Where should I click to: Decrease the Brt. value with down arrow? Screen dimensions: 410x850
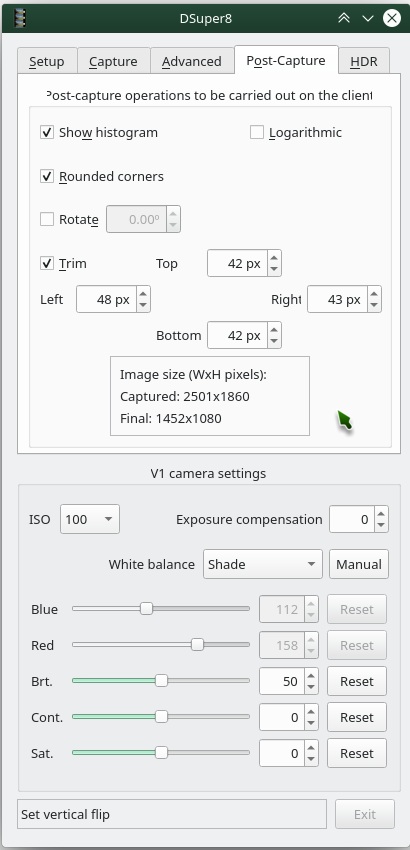point(311,687)
